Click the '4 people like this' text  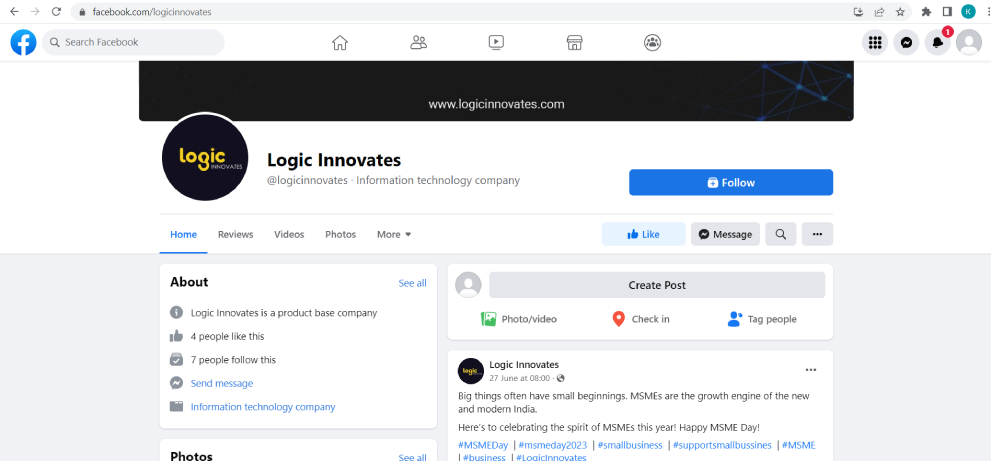pos(228,336)
